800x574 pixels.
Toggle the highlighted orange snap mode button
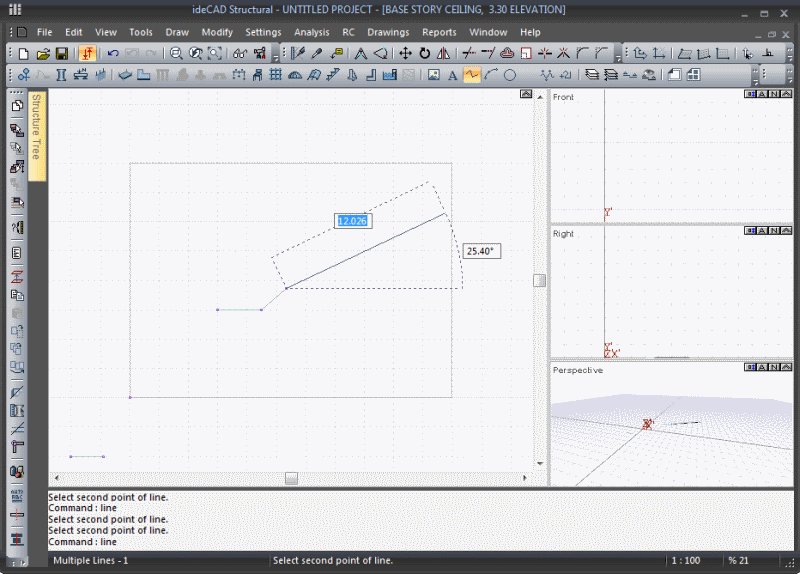(87, 54)
